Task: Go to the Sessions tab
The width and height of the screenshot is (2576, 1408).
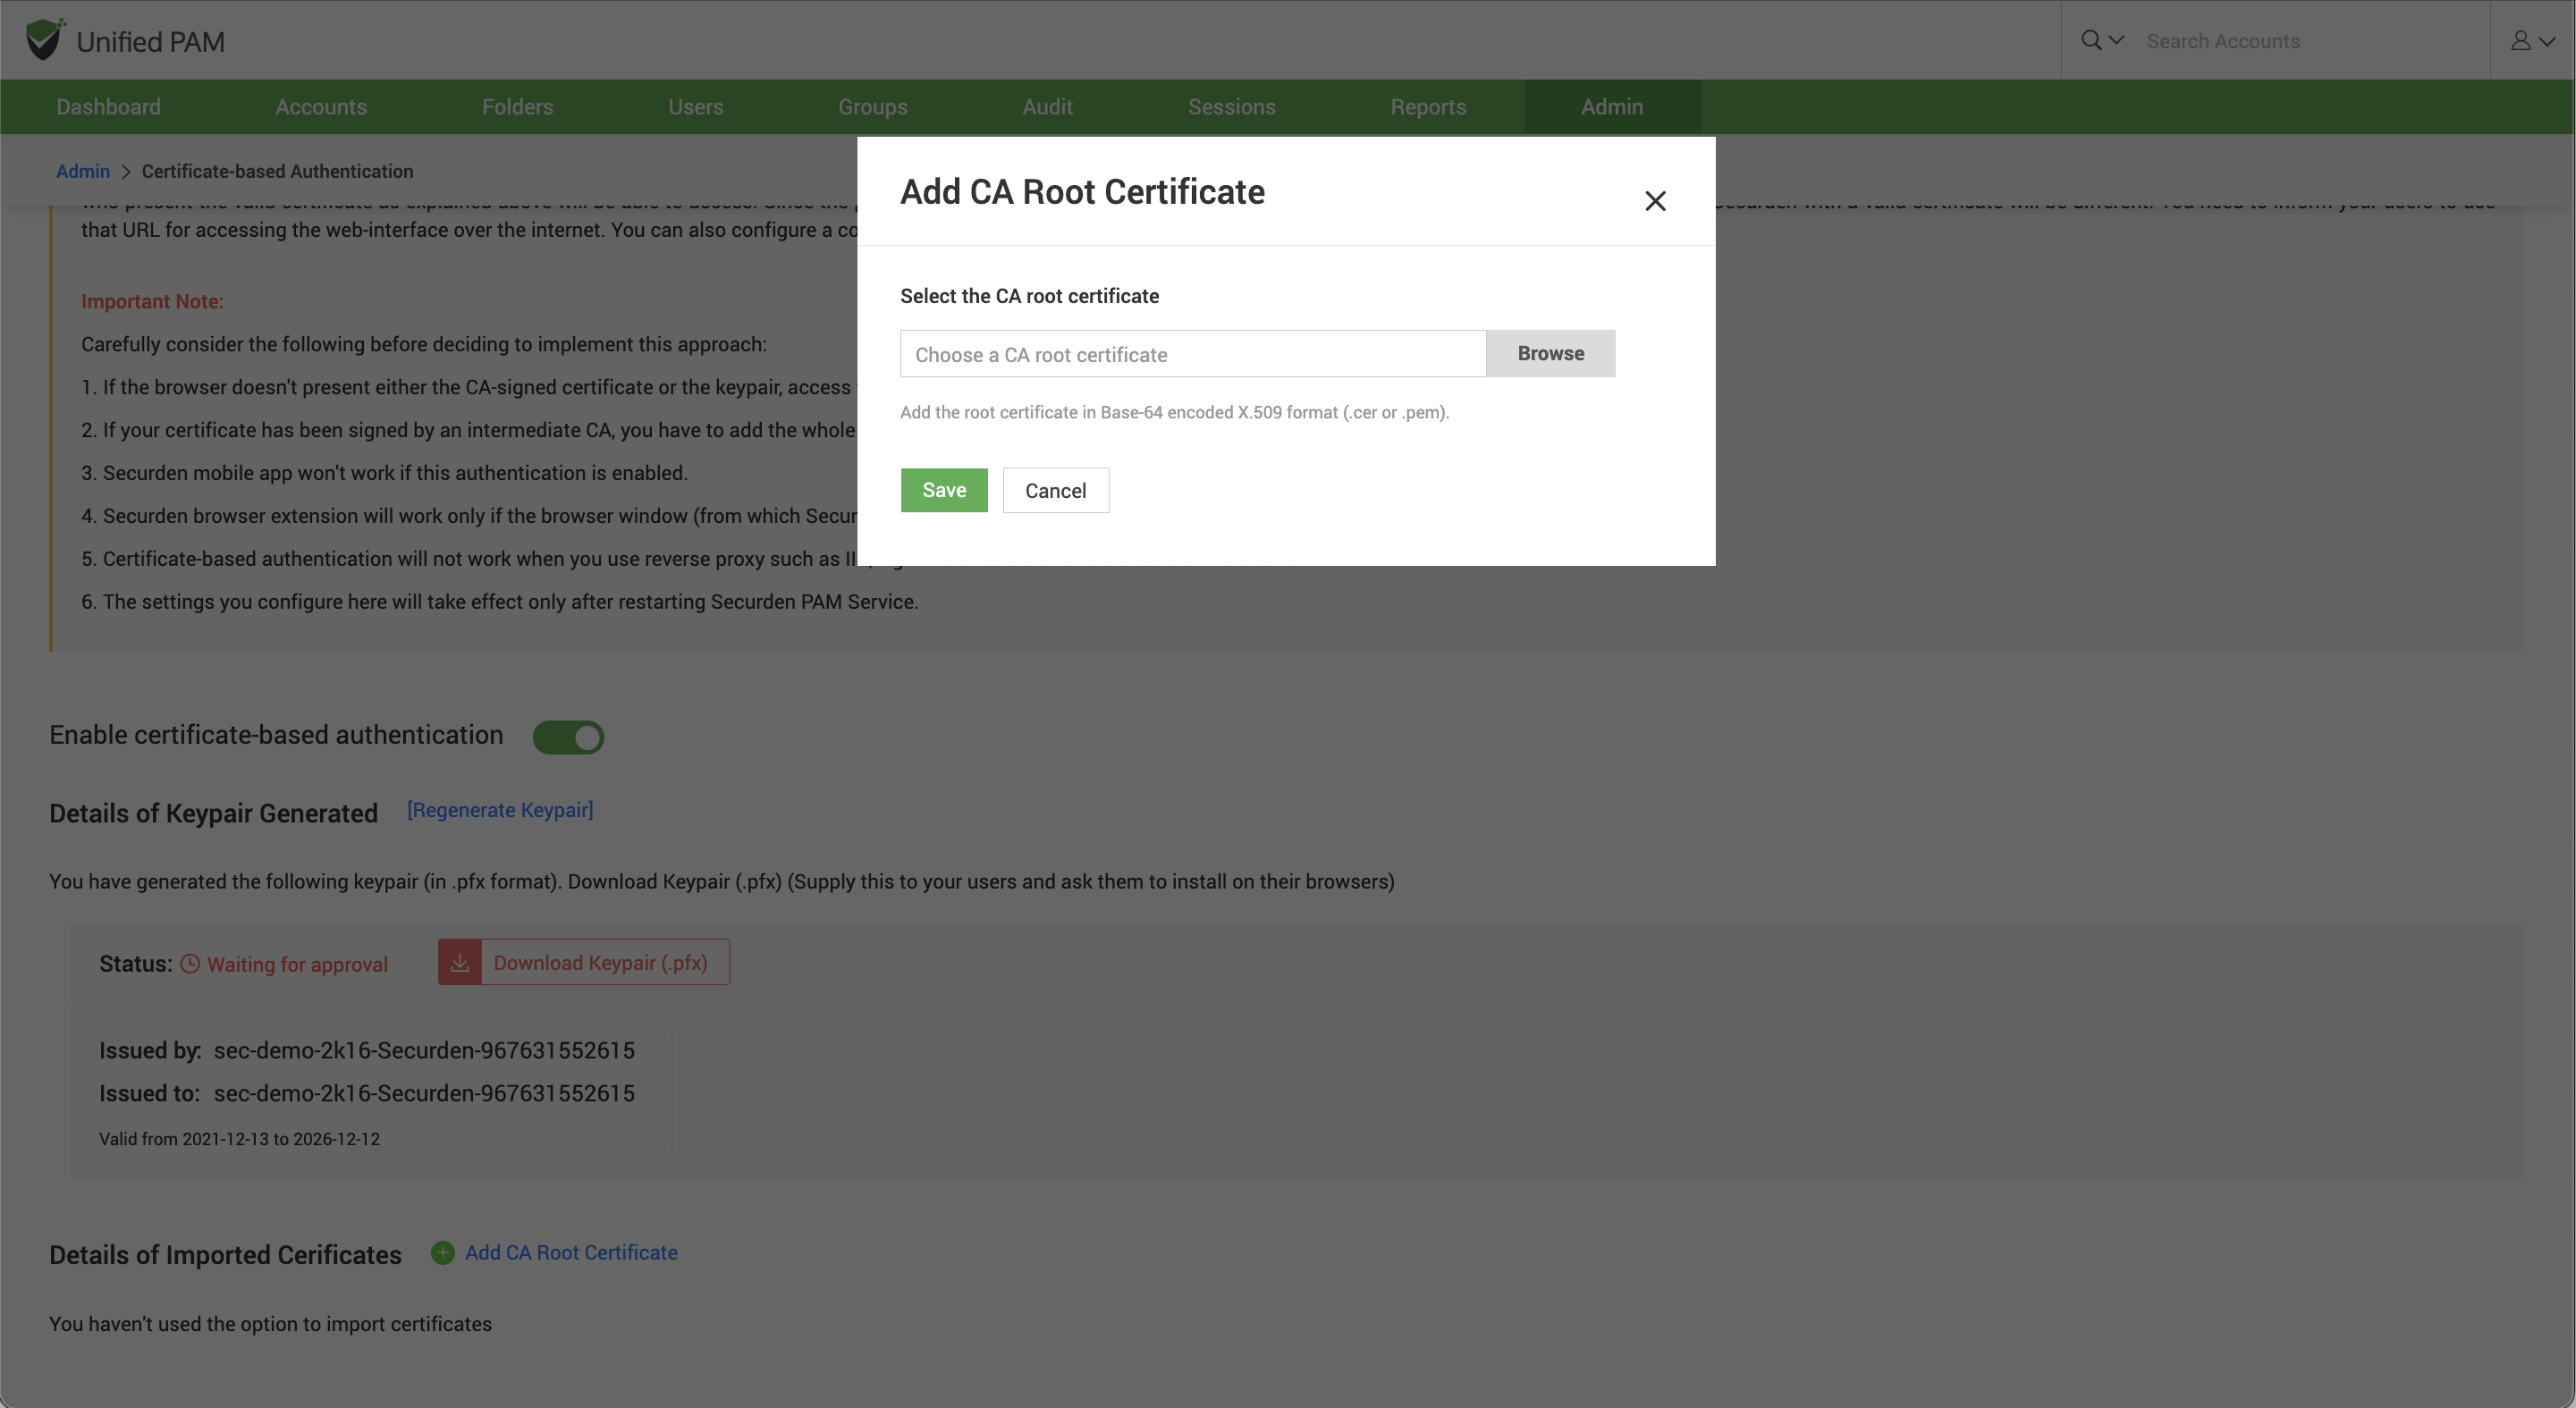Action: [1231, 107]
